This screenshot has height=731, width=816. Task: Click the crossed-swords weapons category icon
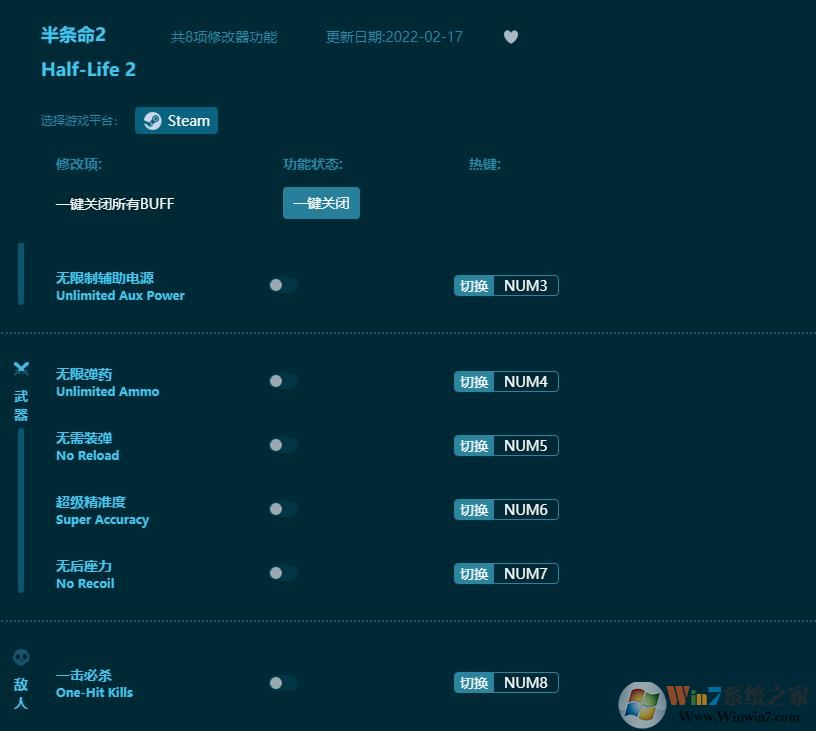(x=21, y=368)
